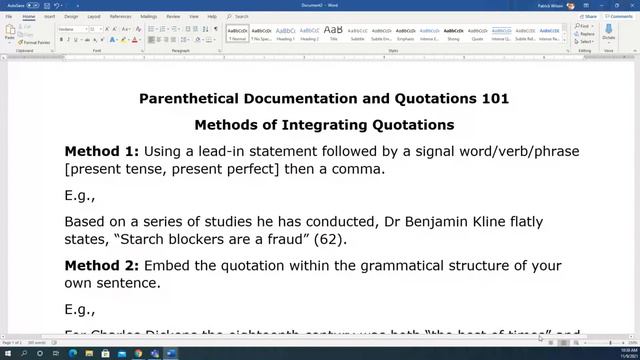Viewport: 640px width, 360px height.
Task: Open the References tab
Action: click(120, 17)
